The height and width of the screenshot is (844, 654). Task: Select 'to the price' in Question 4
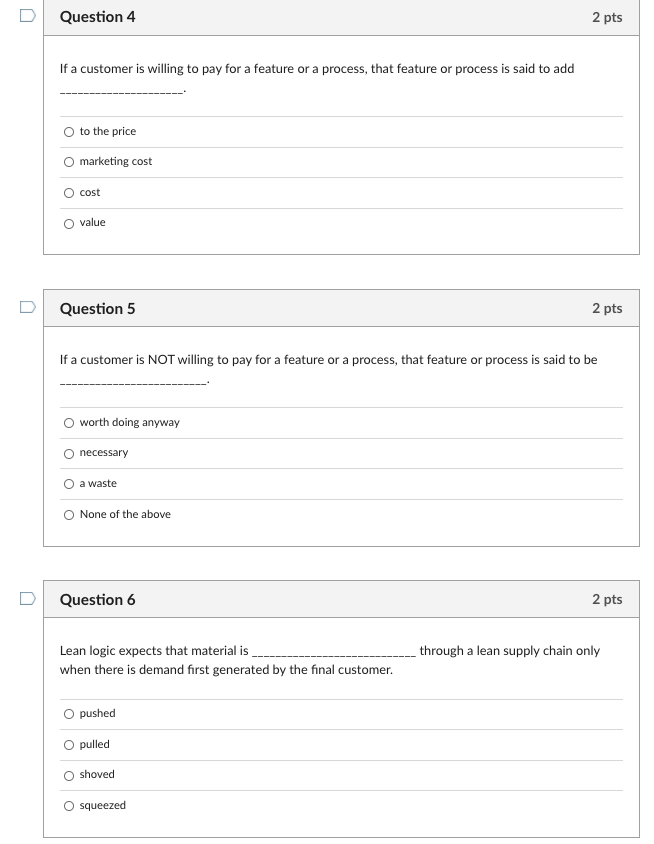69,131
